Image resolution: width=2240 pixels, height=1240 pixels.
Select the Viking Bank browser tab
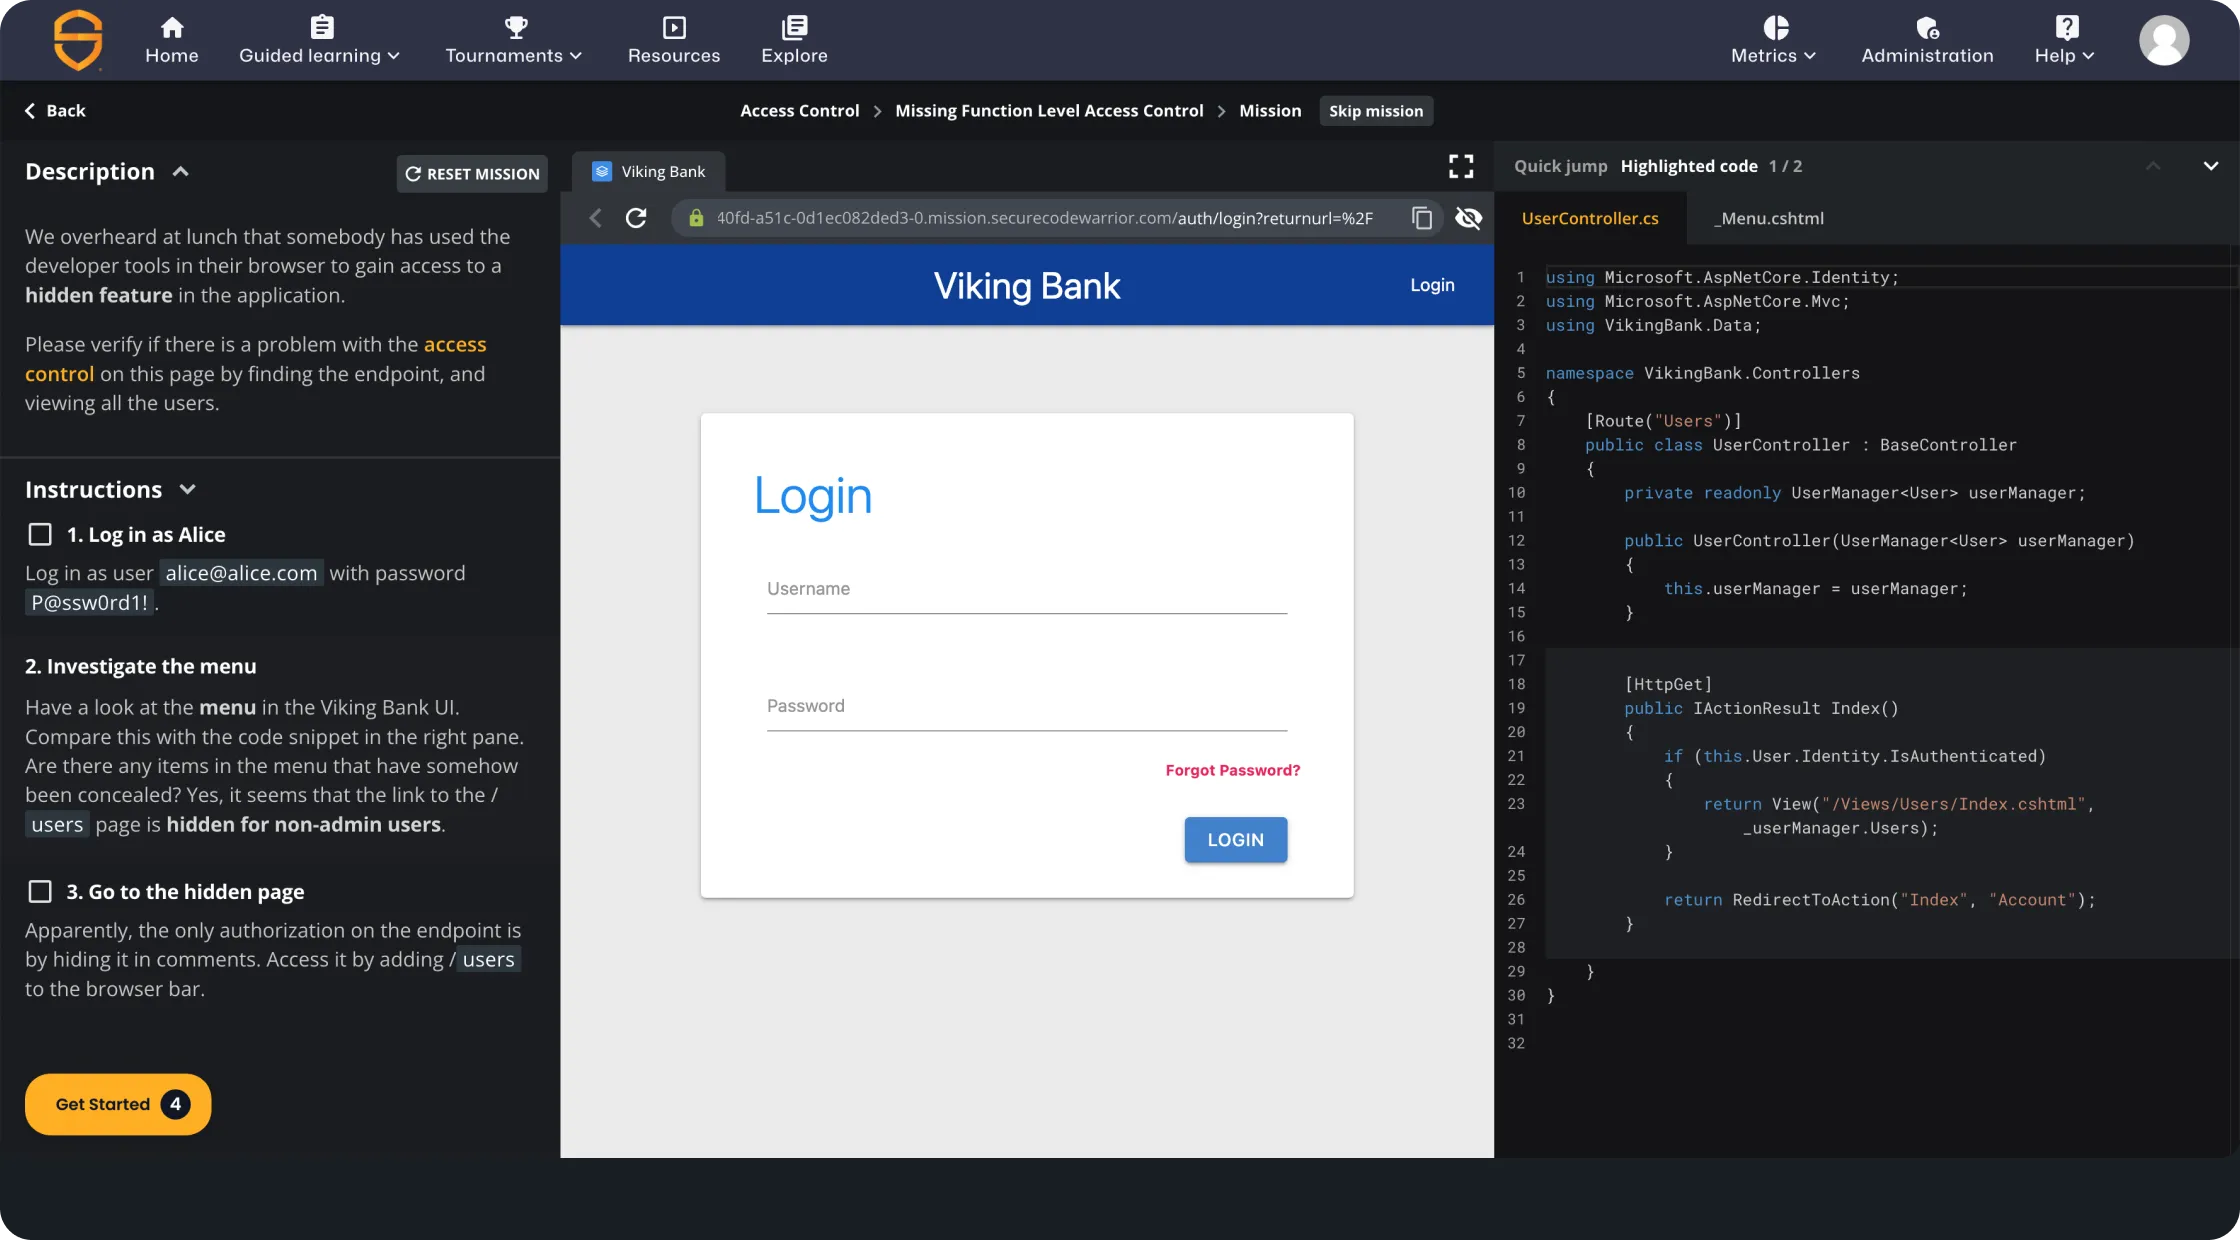648,171
